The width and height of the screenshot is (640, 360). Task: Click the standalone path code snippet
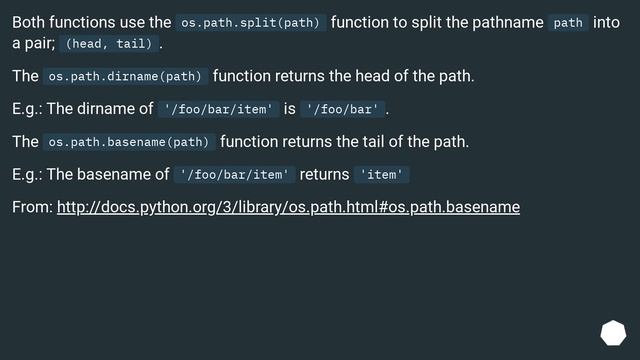pyautogui.click(x=568, y=23)
